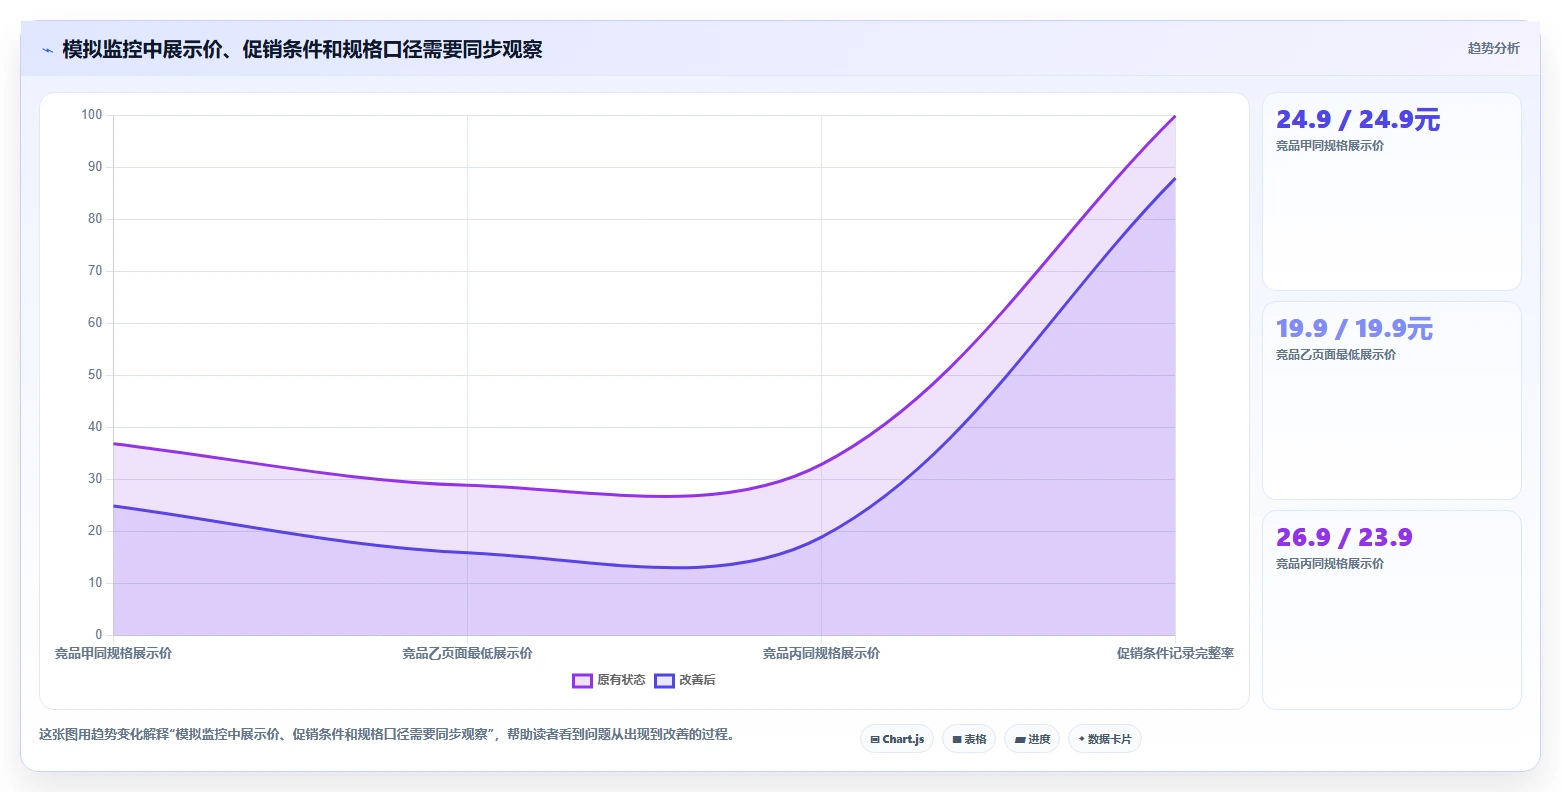
Task: Click the 竞品乙页面最低展示价 x-axis label
Action: click(467, 653)
